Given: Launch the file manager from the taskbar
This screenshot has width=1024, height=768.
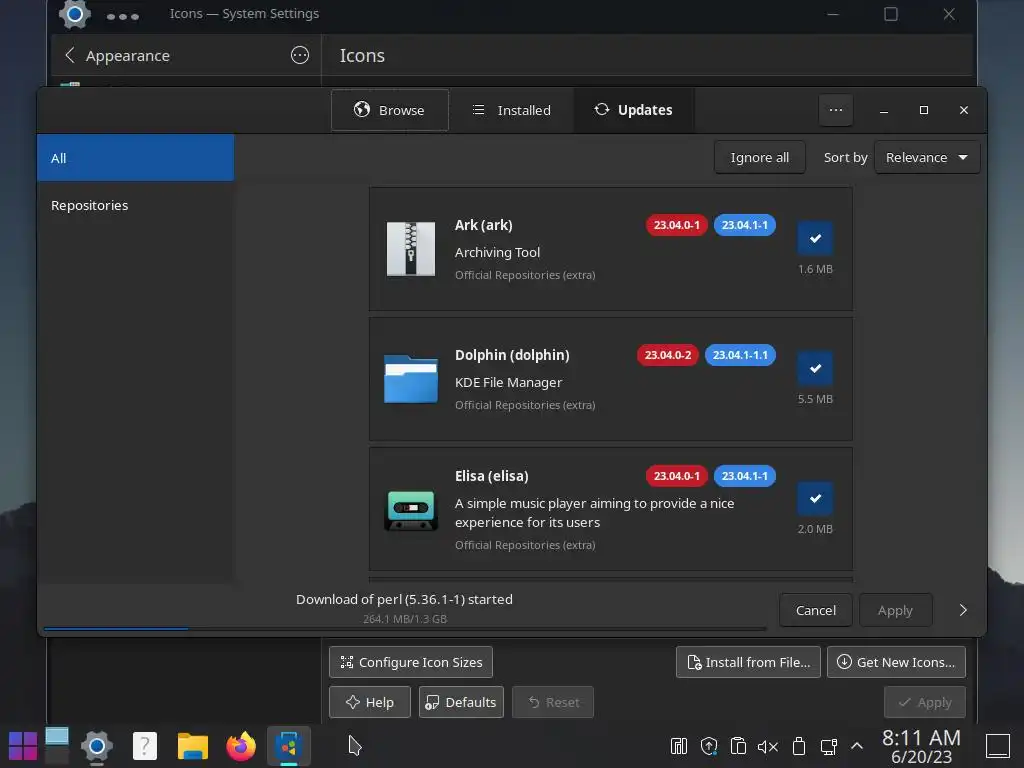Looking at the screenshot, I should [x=193, y=746].
